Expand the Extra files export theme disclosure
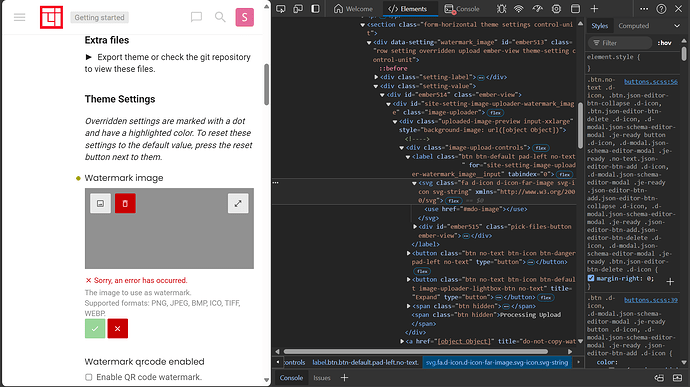Viewport: 690px width, 387px height. pos(88,57)
